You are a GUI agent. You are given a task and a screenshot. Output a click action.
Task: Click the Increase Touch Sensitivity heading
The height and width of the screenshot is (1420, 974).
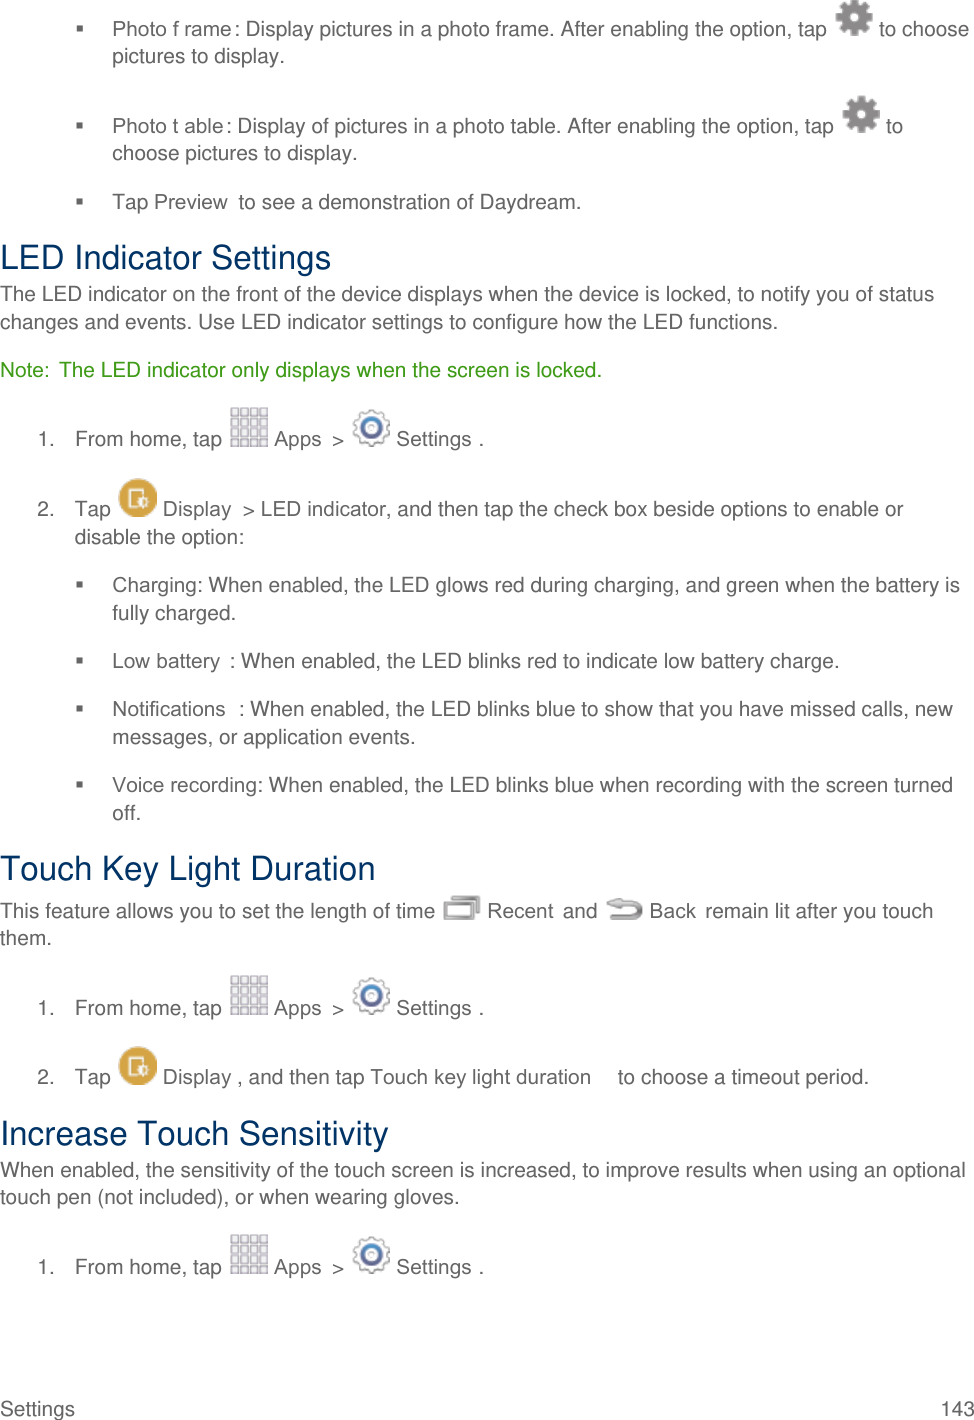click(x=194, y=1134)
